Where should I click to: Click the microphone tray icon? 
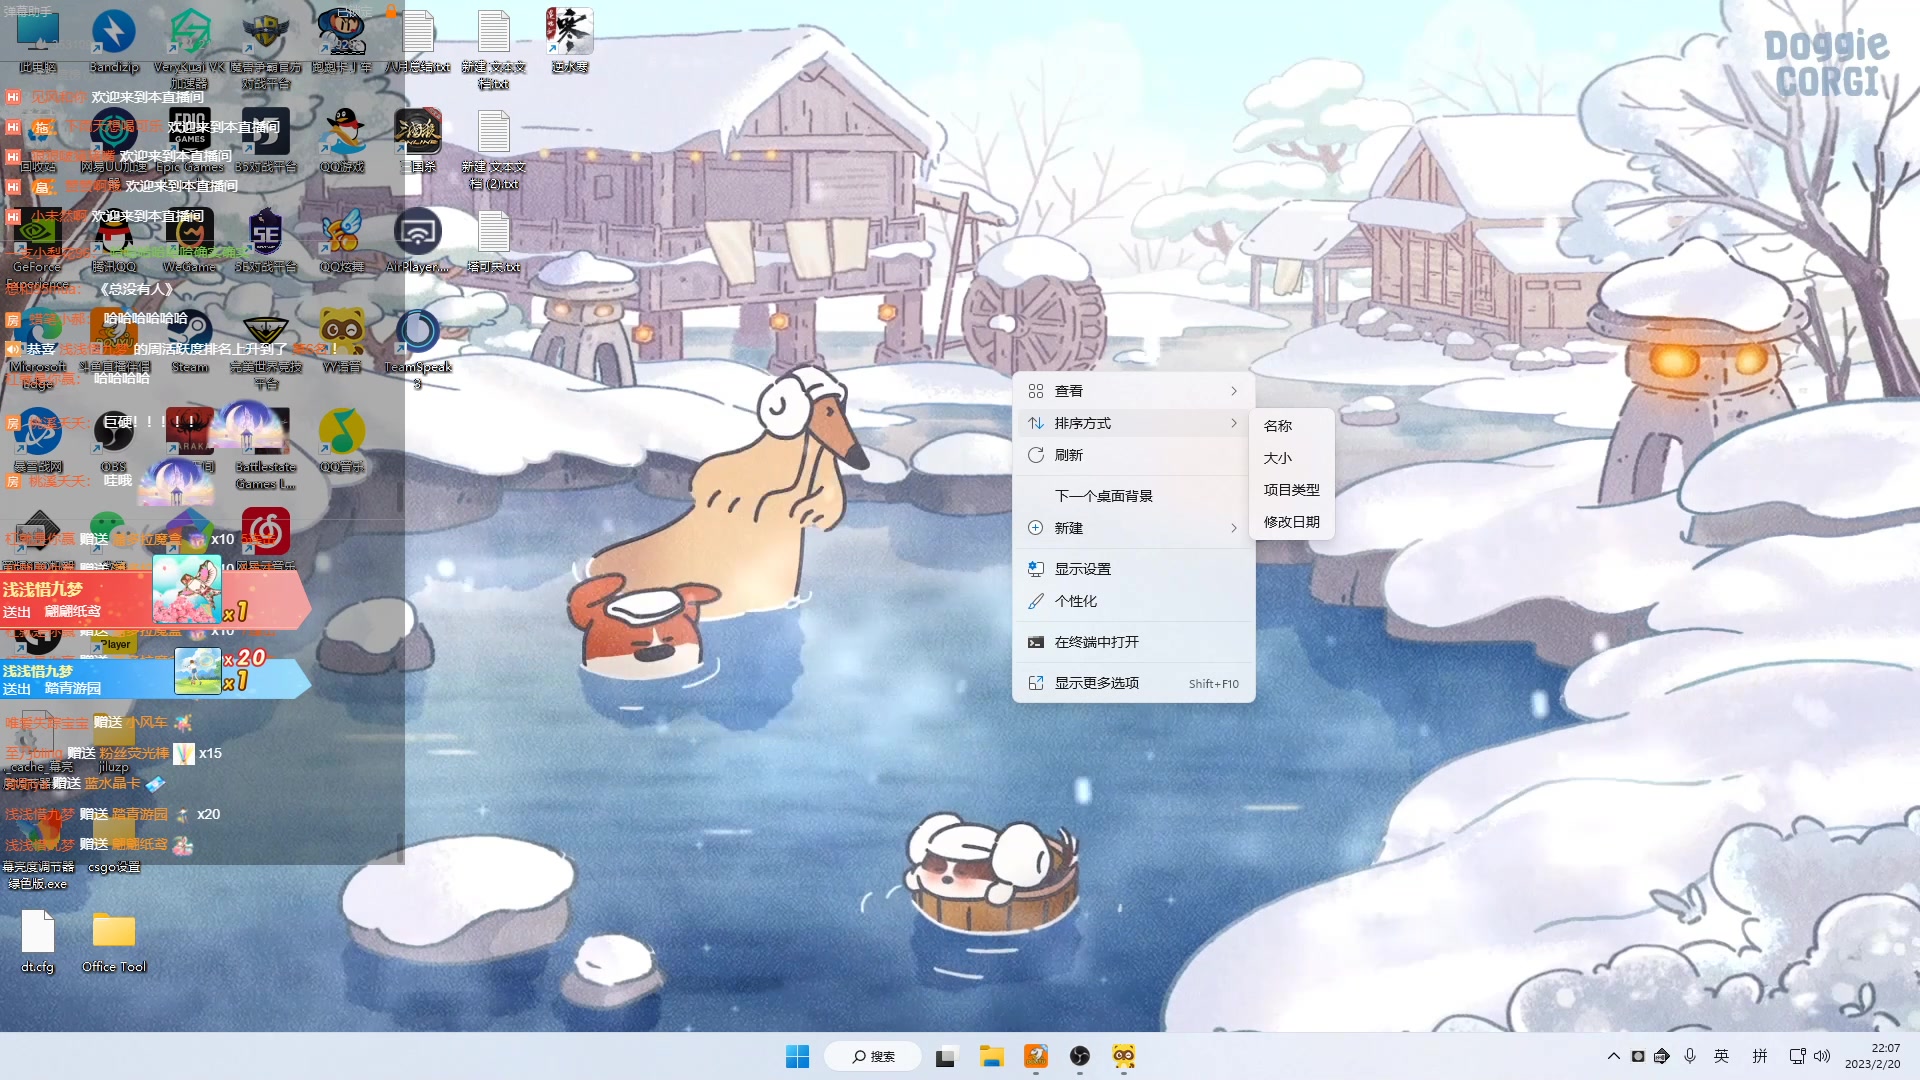click(1690, 1056)
